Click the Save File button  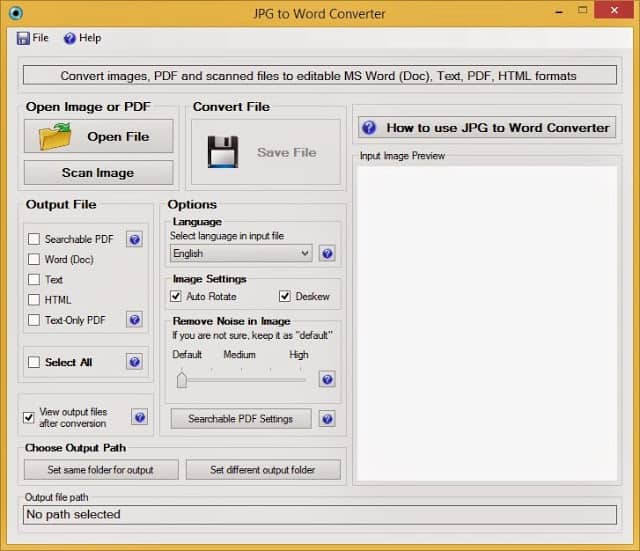[x=266, y=152]
